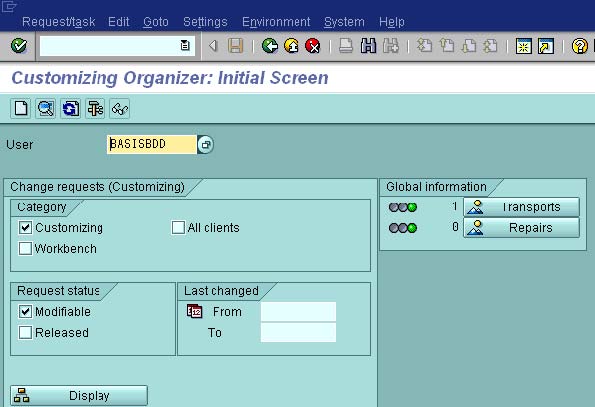Click the Create request blank page icon
Screen dimensions: 595x407
pos(21,109)
